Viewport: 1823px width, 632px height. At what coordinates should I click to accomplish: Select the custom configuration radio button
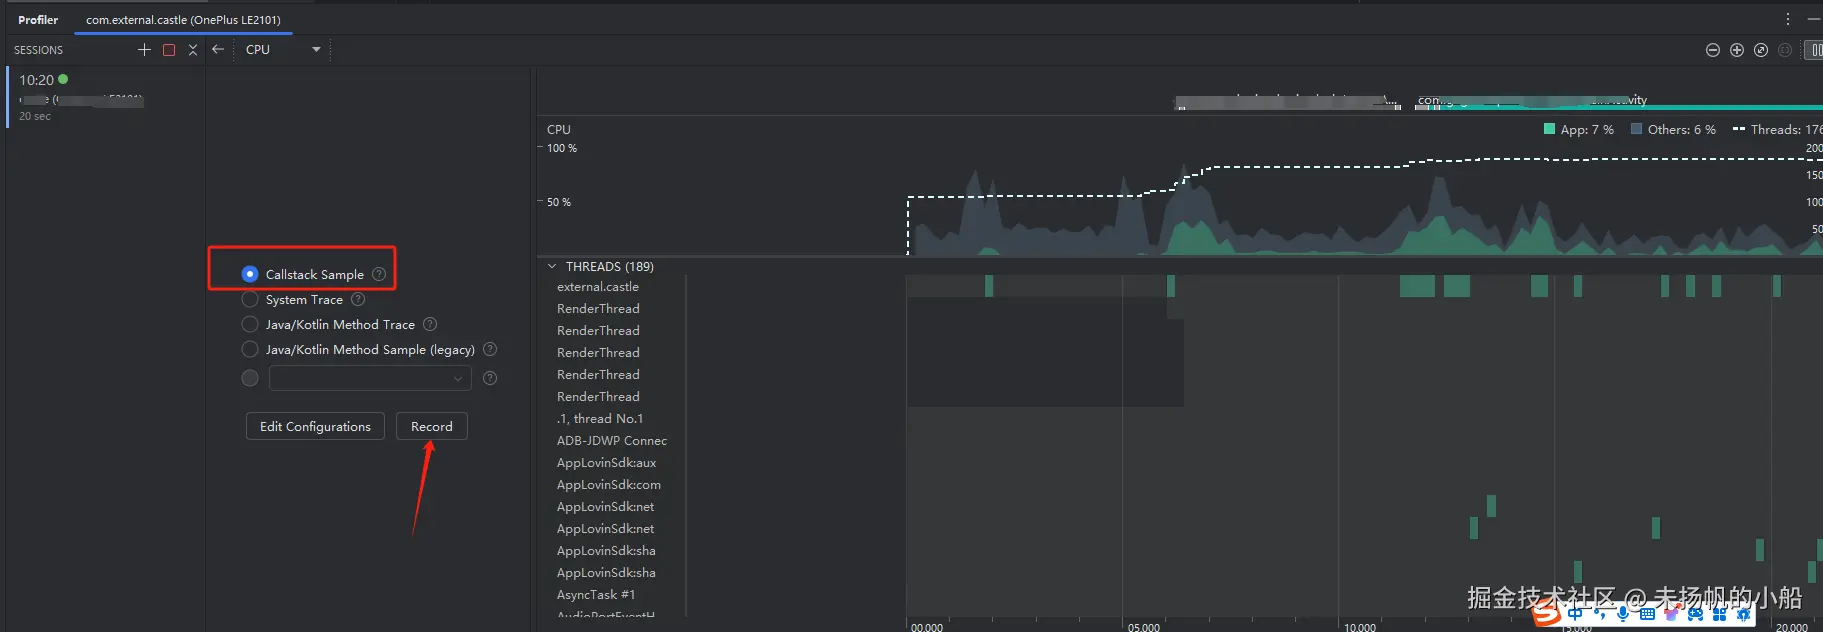pos(250,378)
